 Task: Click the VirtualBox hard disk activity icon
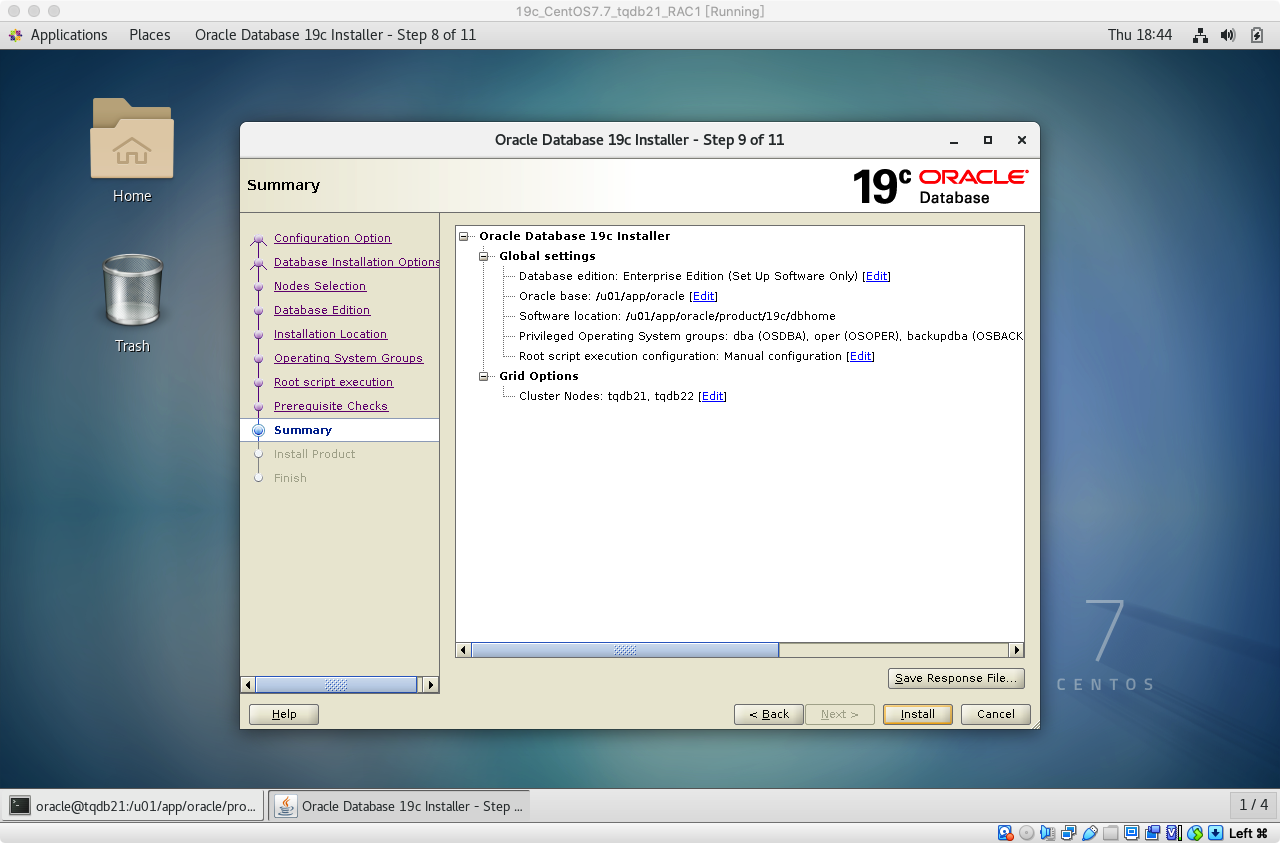(x=1005, y=833)
